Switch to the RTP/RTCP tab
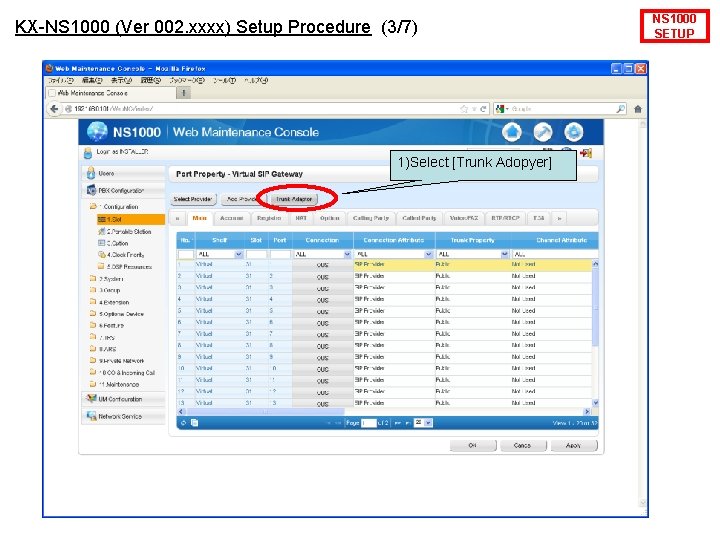Viewport: 720px width, 540px height. pyautogui.click(x=506, y=218)
